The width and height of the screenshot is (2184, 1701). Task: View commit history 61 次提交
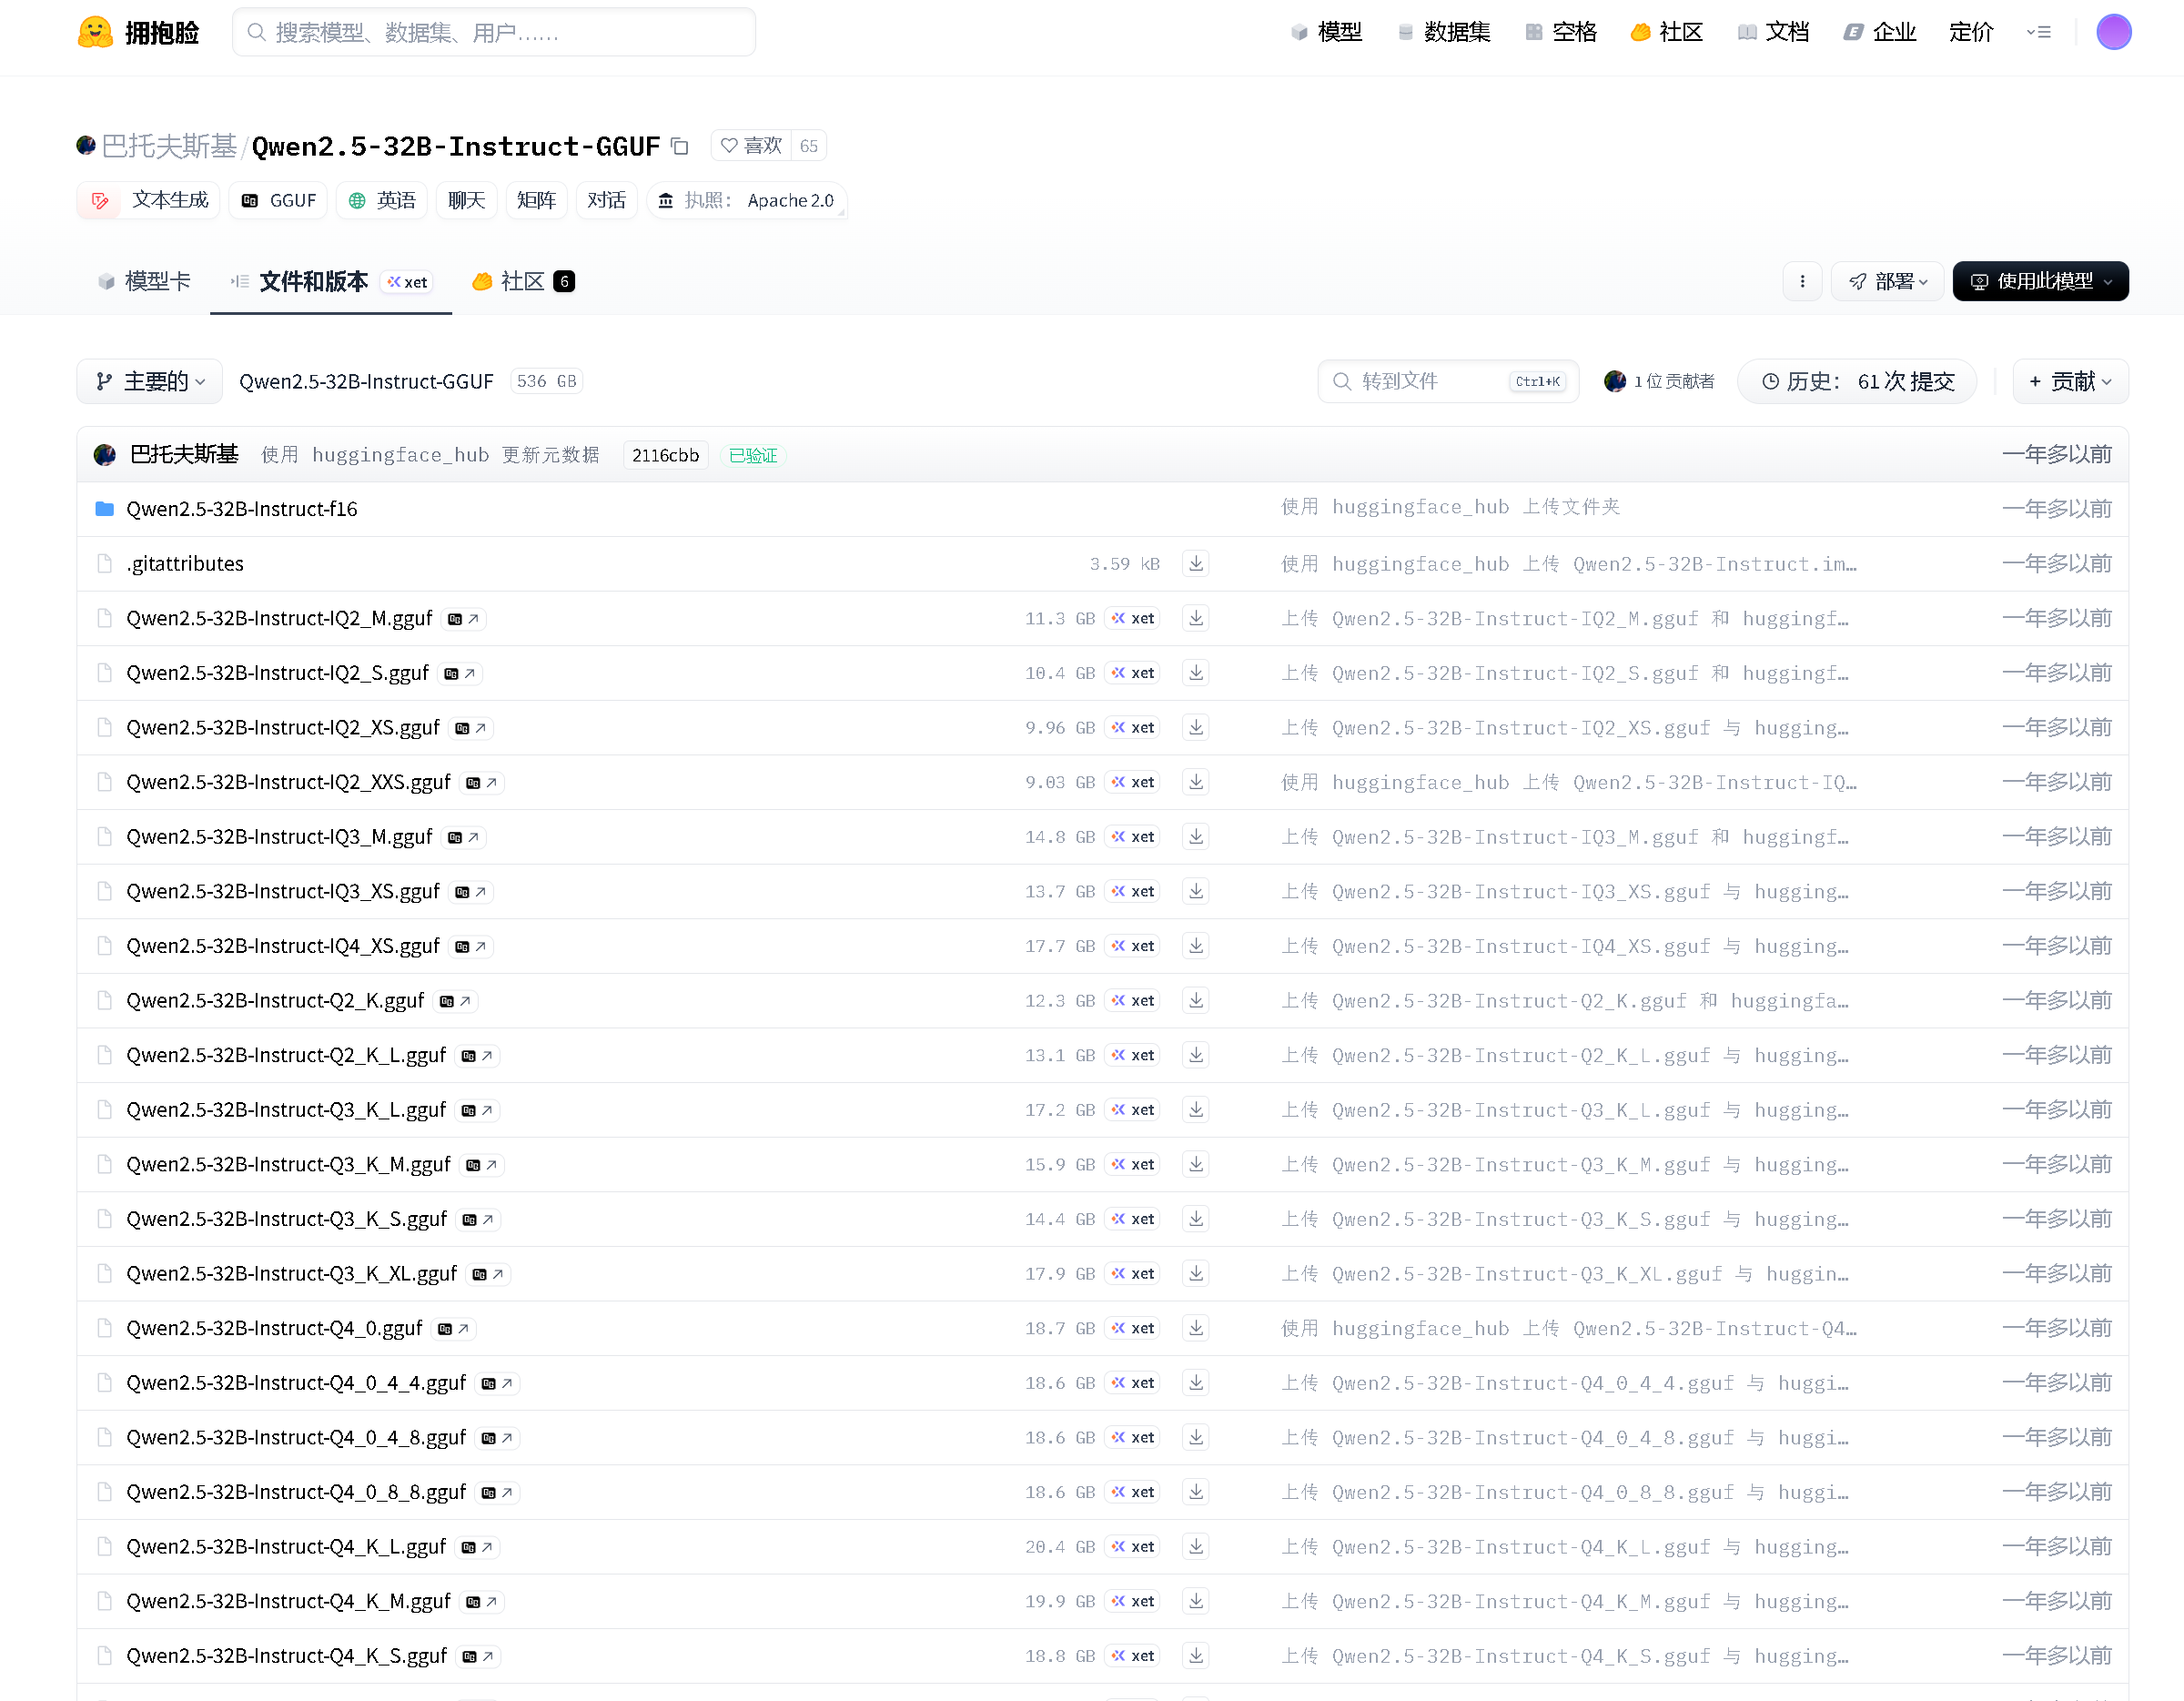[x=1857, y=381]
